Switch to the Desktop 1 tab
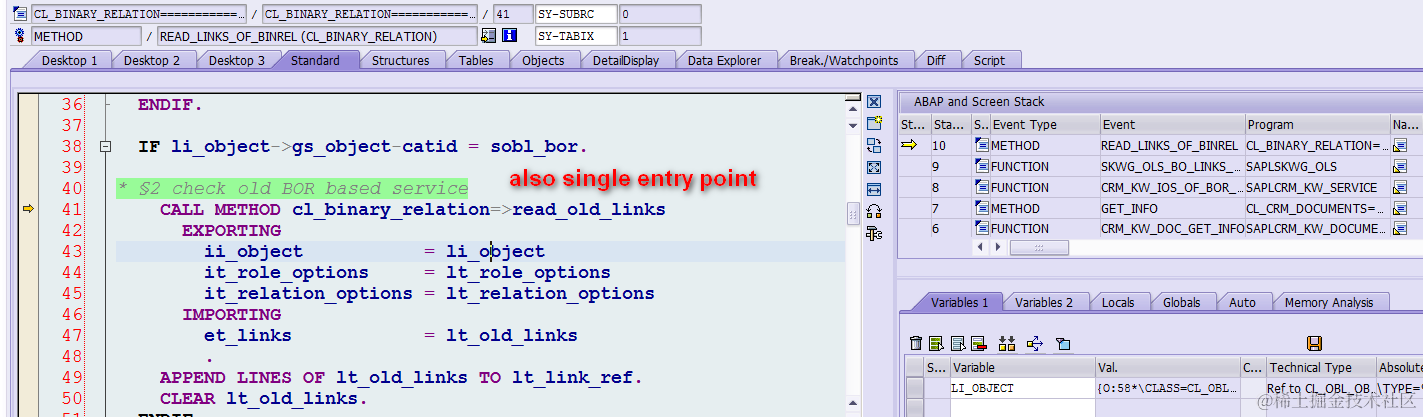Screen dimensions: 1423x417 [69, 60]
